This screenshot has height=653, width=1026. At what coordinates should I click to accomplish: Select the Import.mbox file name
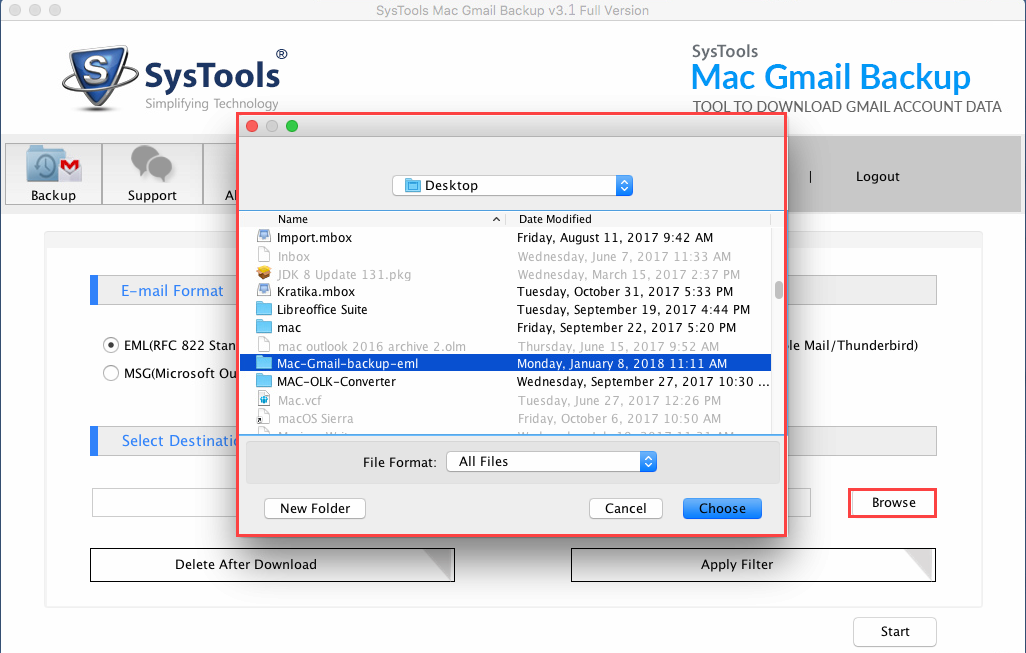pos(314,238)
